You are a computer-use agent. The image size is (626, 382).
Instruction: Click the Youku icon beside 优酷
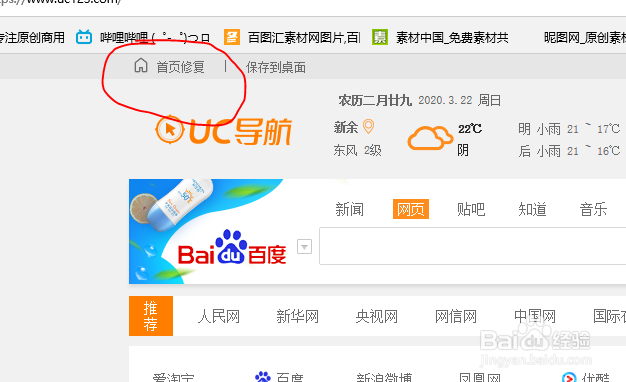(x=569, y=377)
